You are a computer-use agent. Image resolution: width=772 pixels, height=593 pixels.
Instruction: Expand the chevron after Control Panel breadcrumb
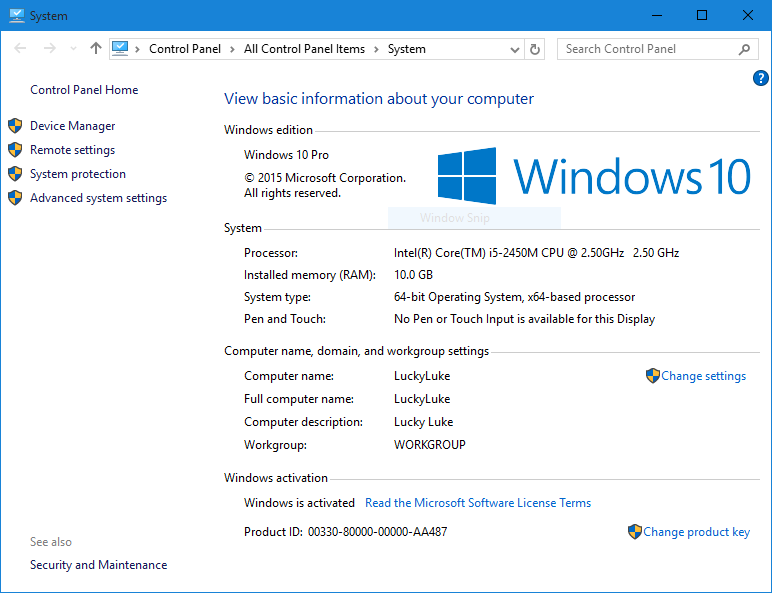point(232,49)
